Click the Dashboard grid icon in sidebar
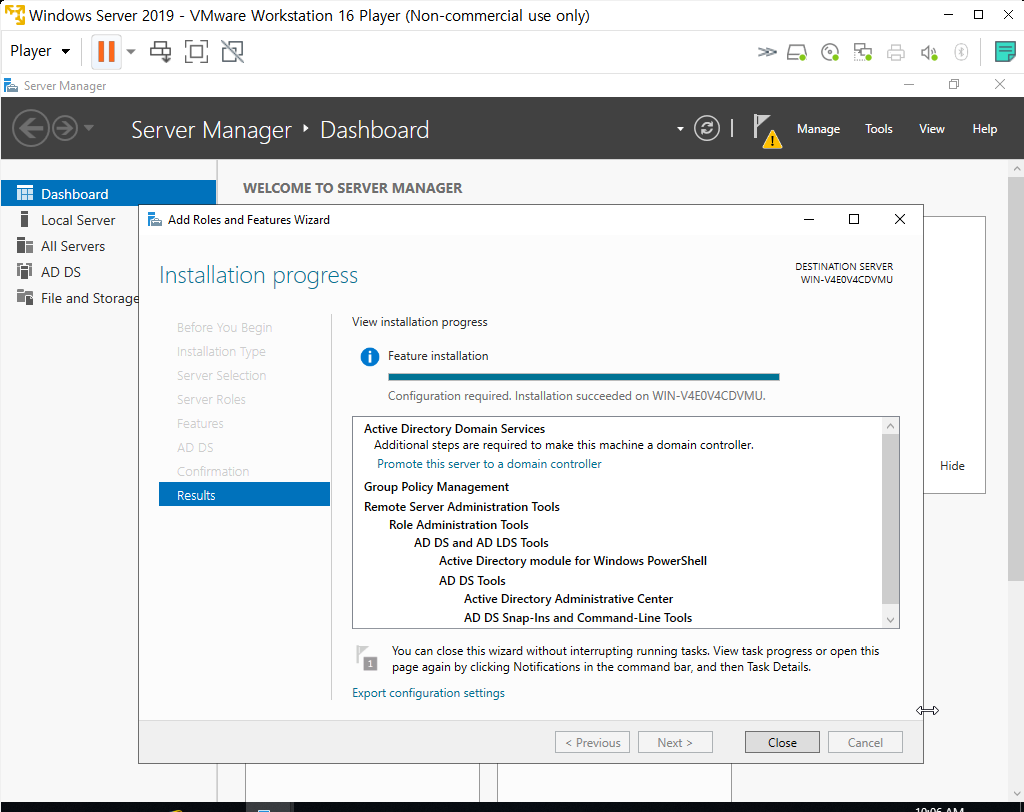 (x=25, y=193)
